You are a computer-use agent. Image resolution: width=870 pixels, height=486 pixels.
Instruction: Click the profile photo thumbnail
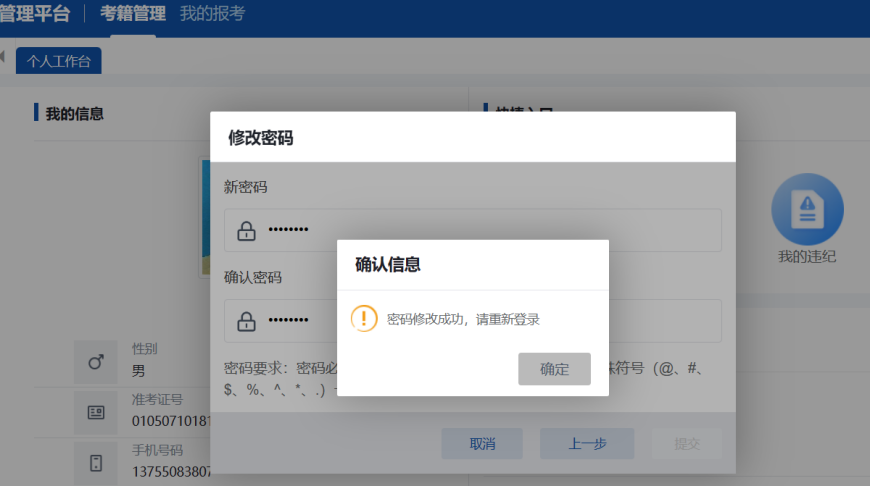point(205,217)
